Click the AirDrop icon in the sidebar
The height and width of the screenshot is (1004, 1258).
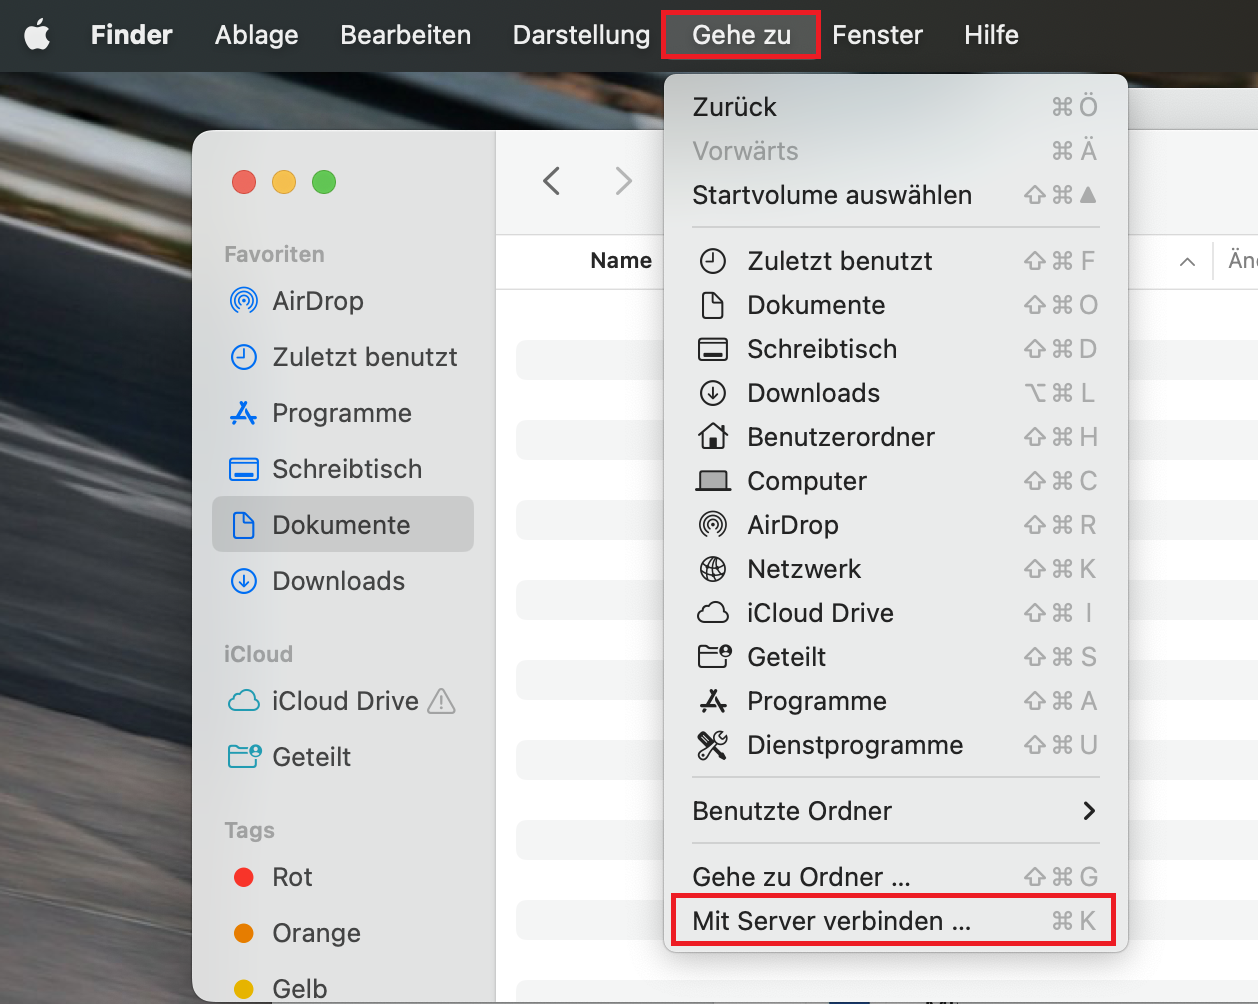[x=244, y=301]
